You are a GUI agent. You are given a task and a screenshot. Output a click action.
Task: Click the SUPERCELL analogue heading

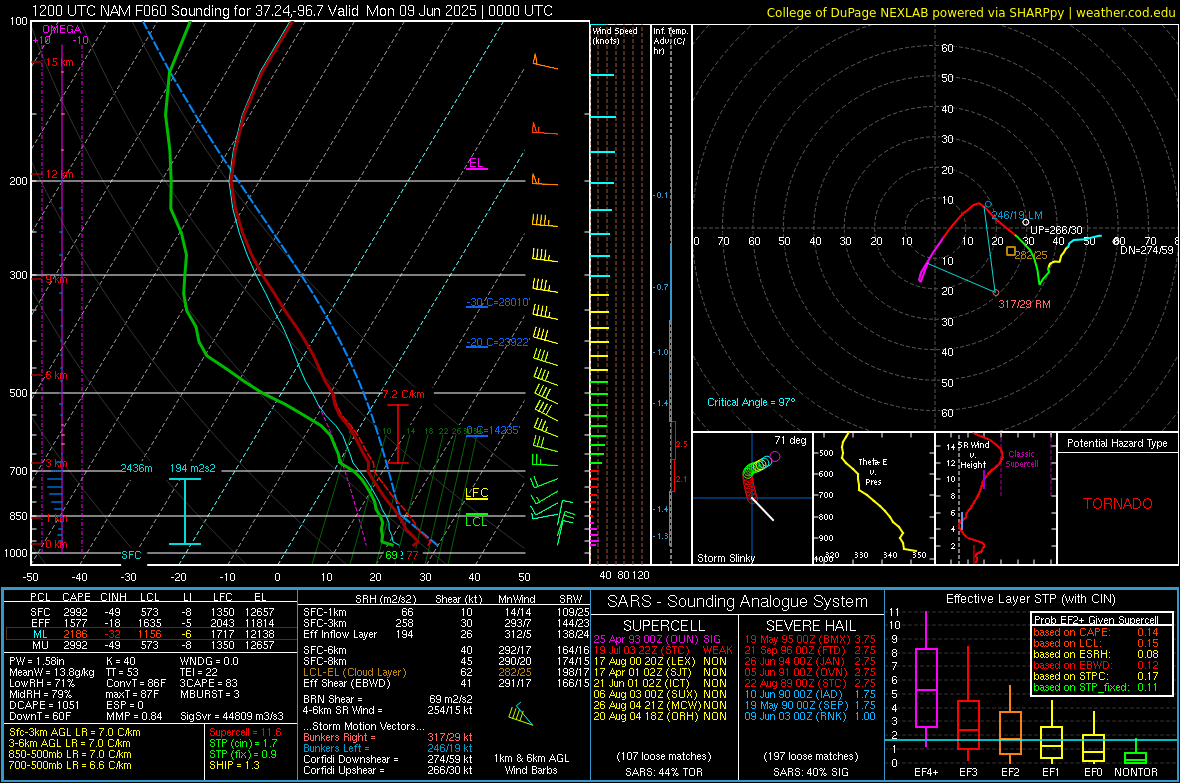coord(664,626)
